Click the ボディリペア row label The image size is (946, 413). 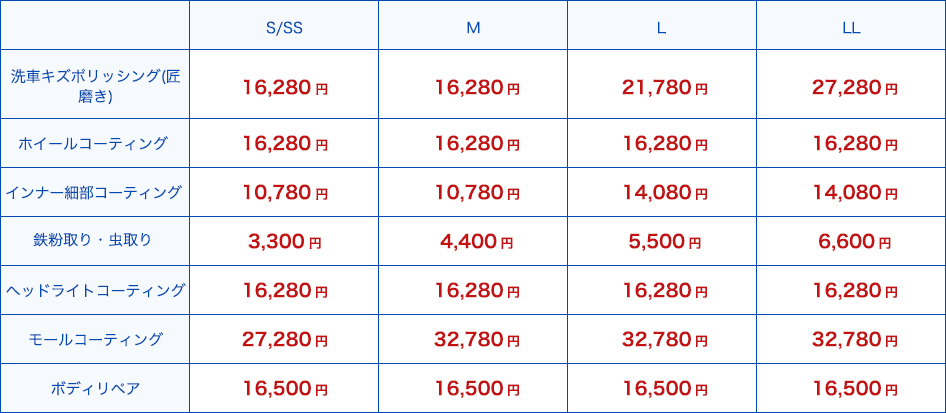[95, 388]
